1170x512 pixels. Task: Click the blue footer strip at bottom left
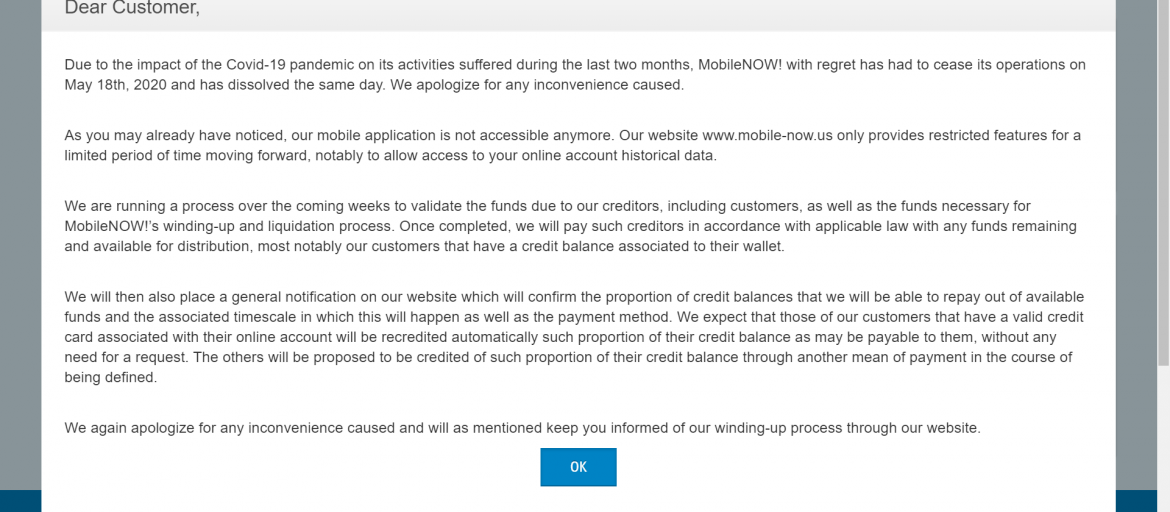point(20,501)
